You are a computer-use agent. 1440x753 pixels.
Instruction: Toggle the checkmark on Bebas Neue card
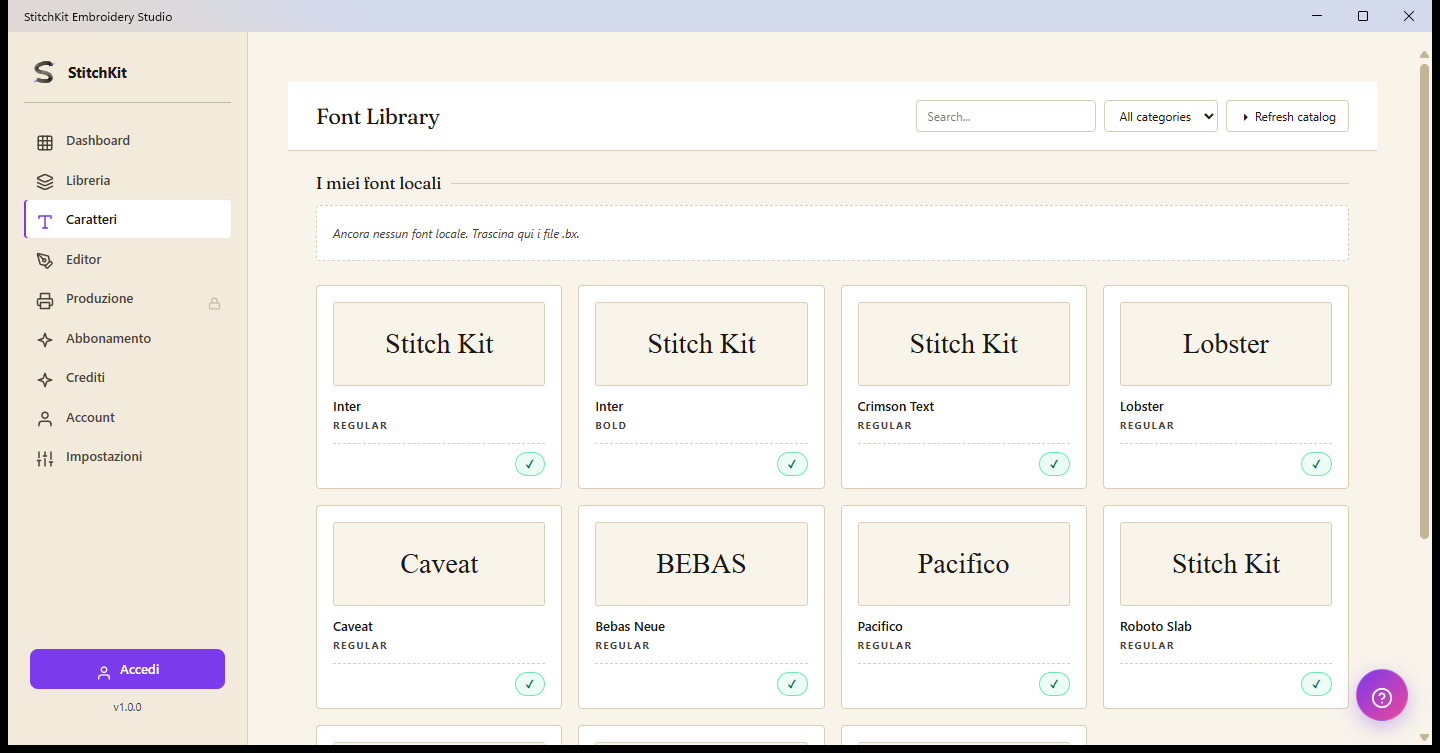[792, 684]
